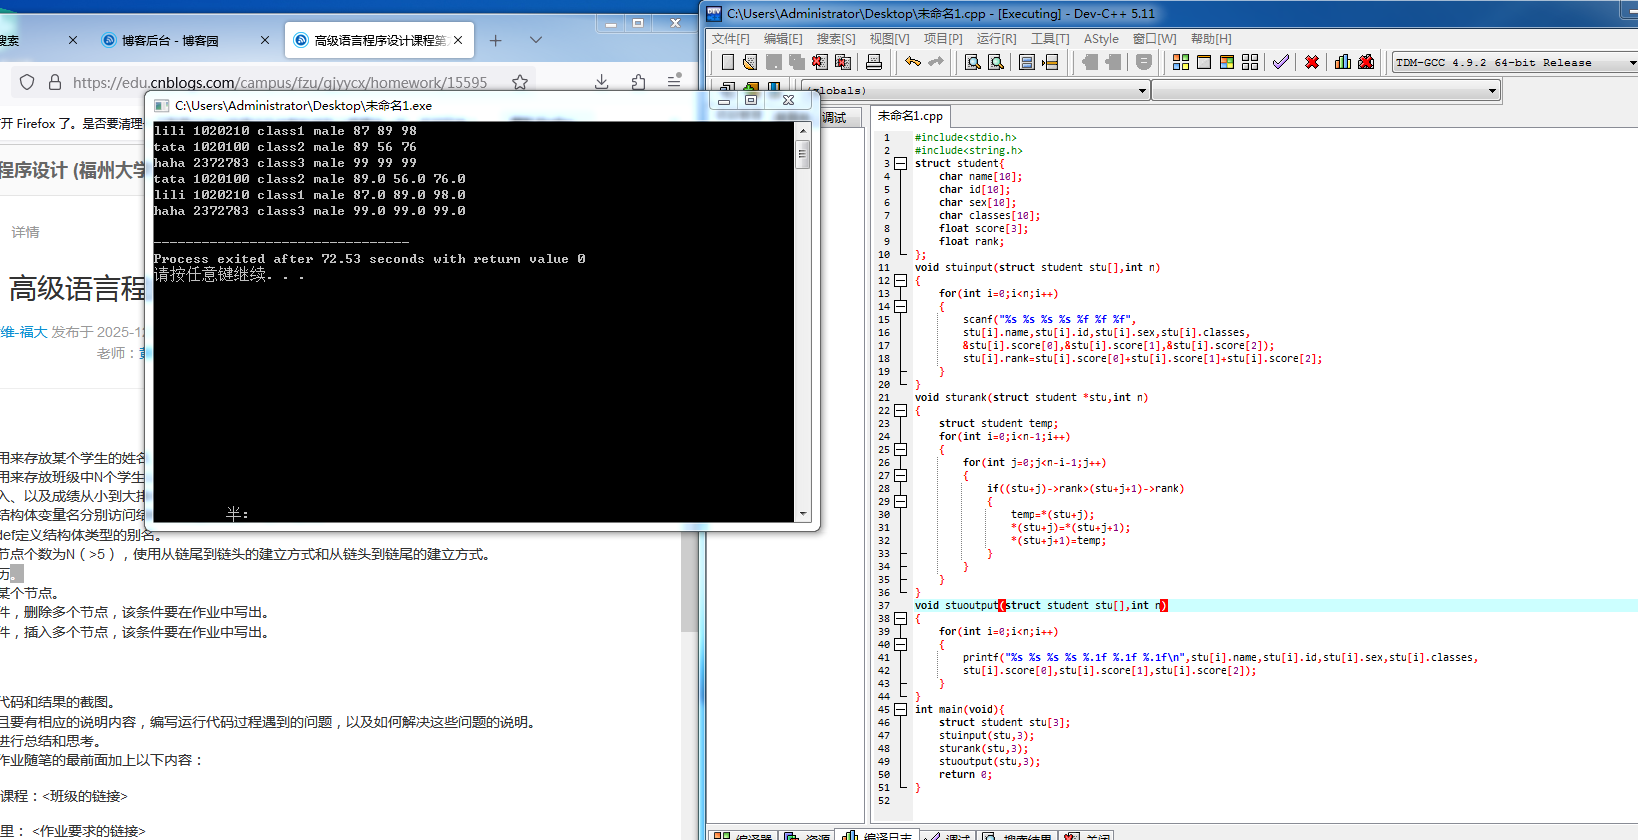Click the Print icon in Dev-C++
Screen dimensions: 1638x840
[874, 62]
